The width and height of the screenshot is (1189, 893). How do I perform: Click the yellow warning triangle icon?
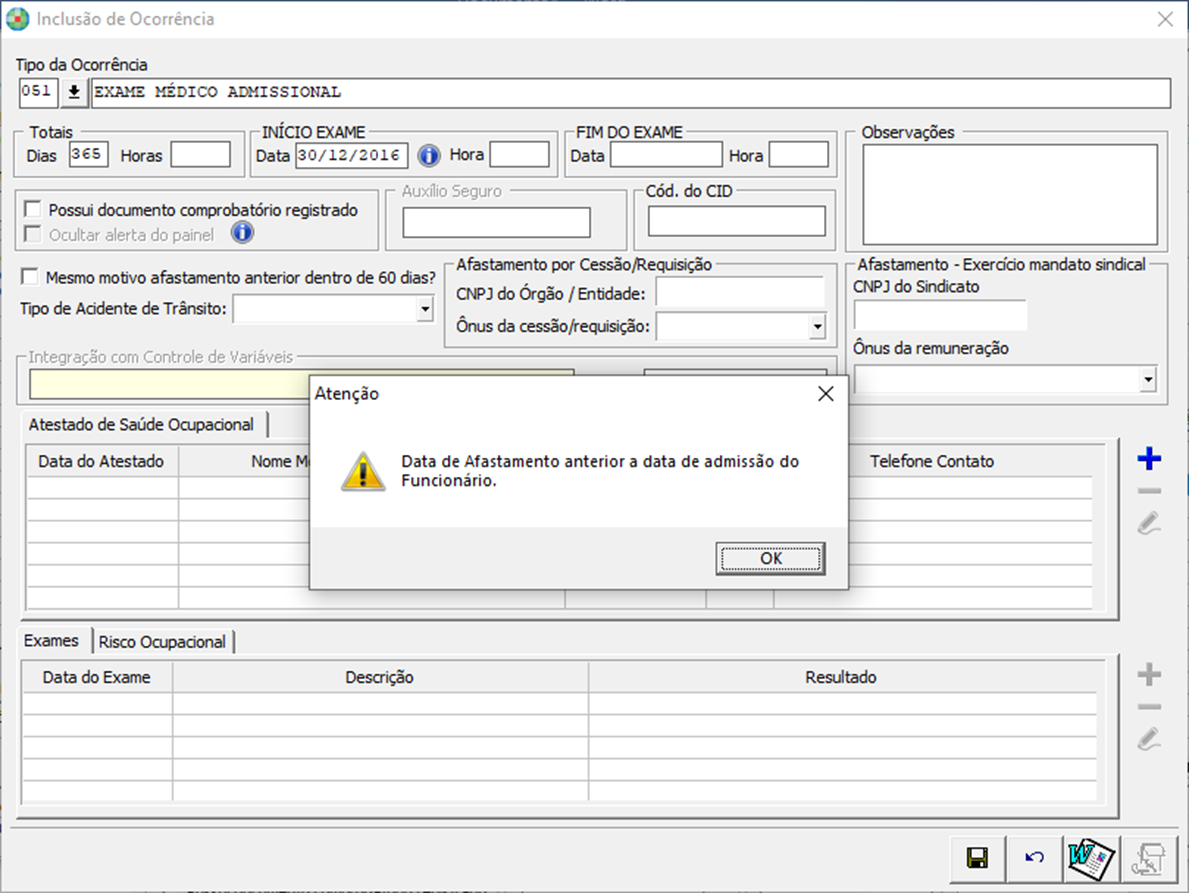363,472
